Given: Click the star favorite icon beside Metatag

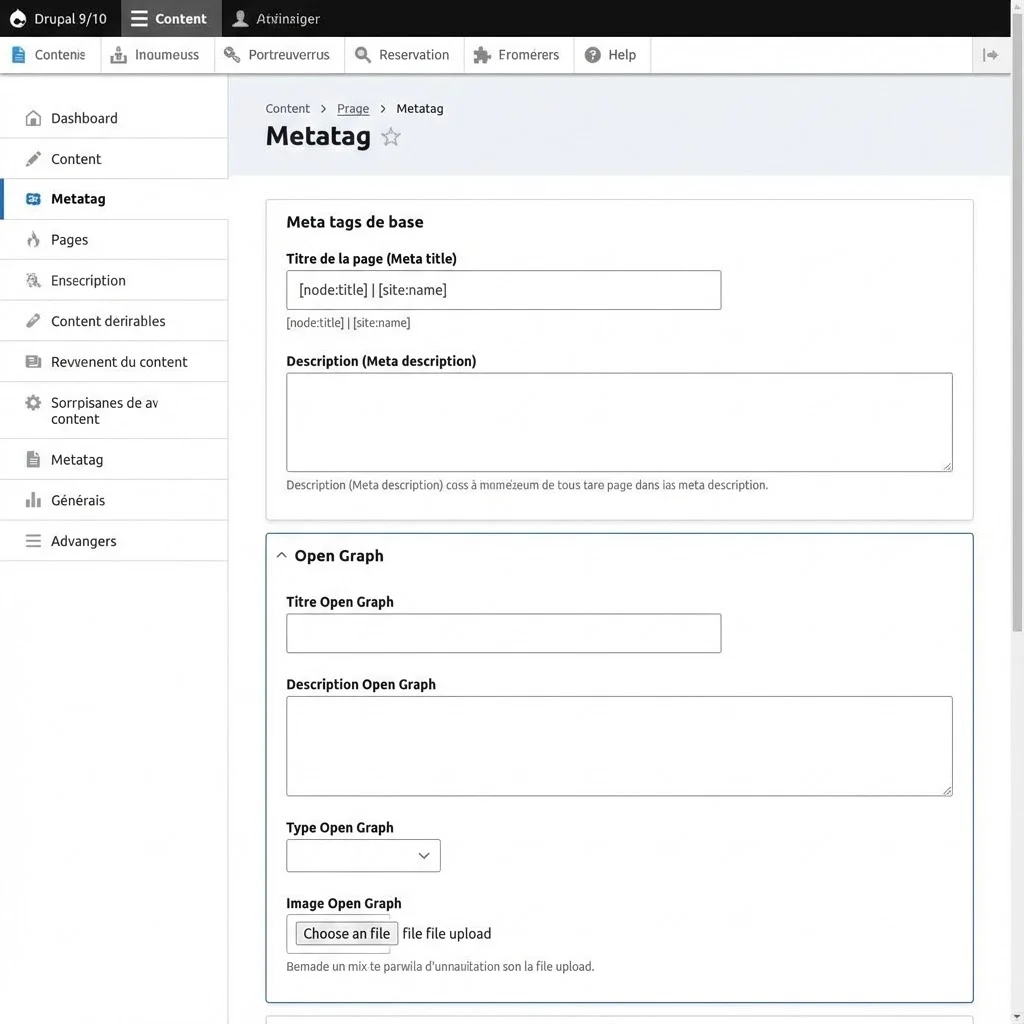Looking at the screenshot, I should (x=391, y=137).
